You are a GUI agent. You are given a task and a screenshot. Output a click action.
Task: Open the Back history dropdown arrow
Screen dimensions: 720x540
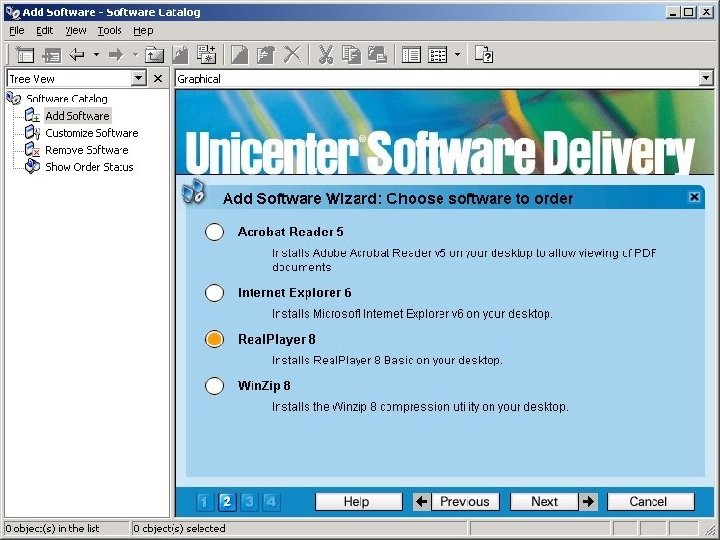96,55
